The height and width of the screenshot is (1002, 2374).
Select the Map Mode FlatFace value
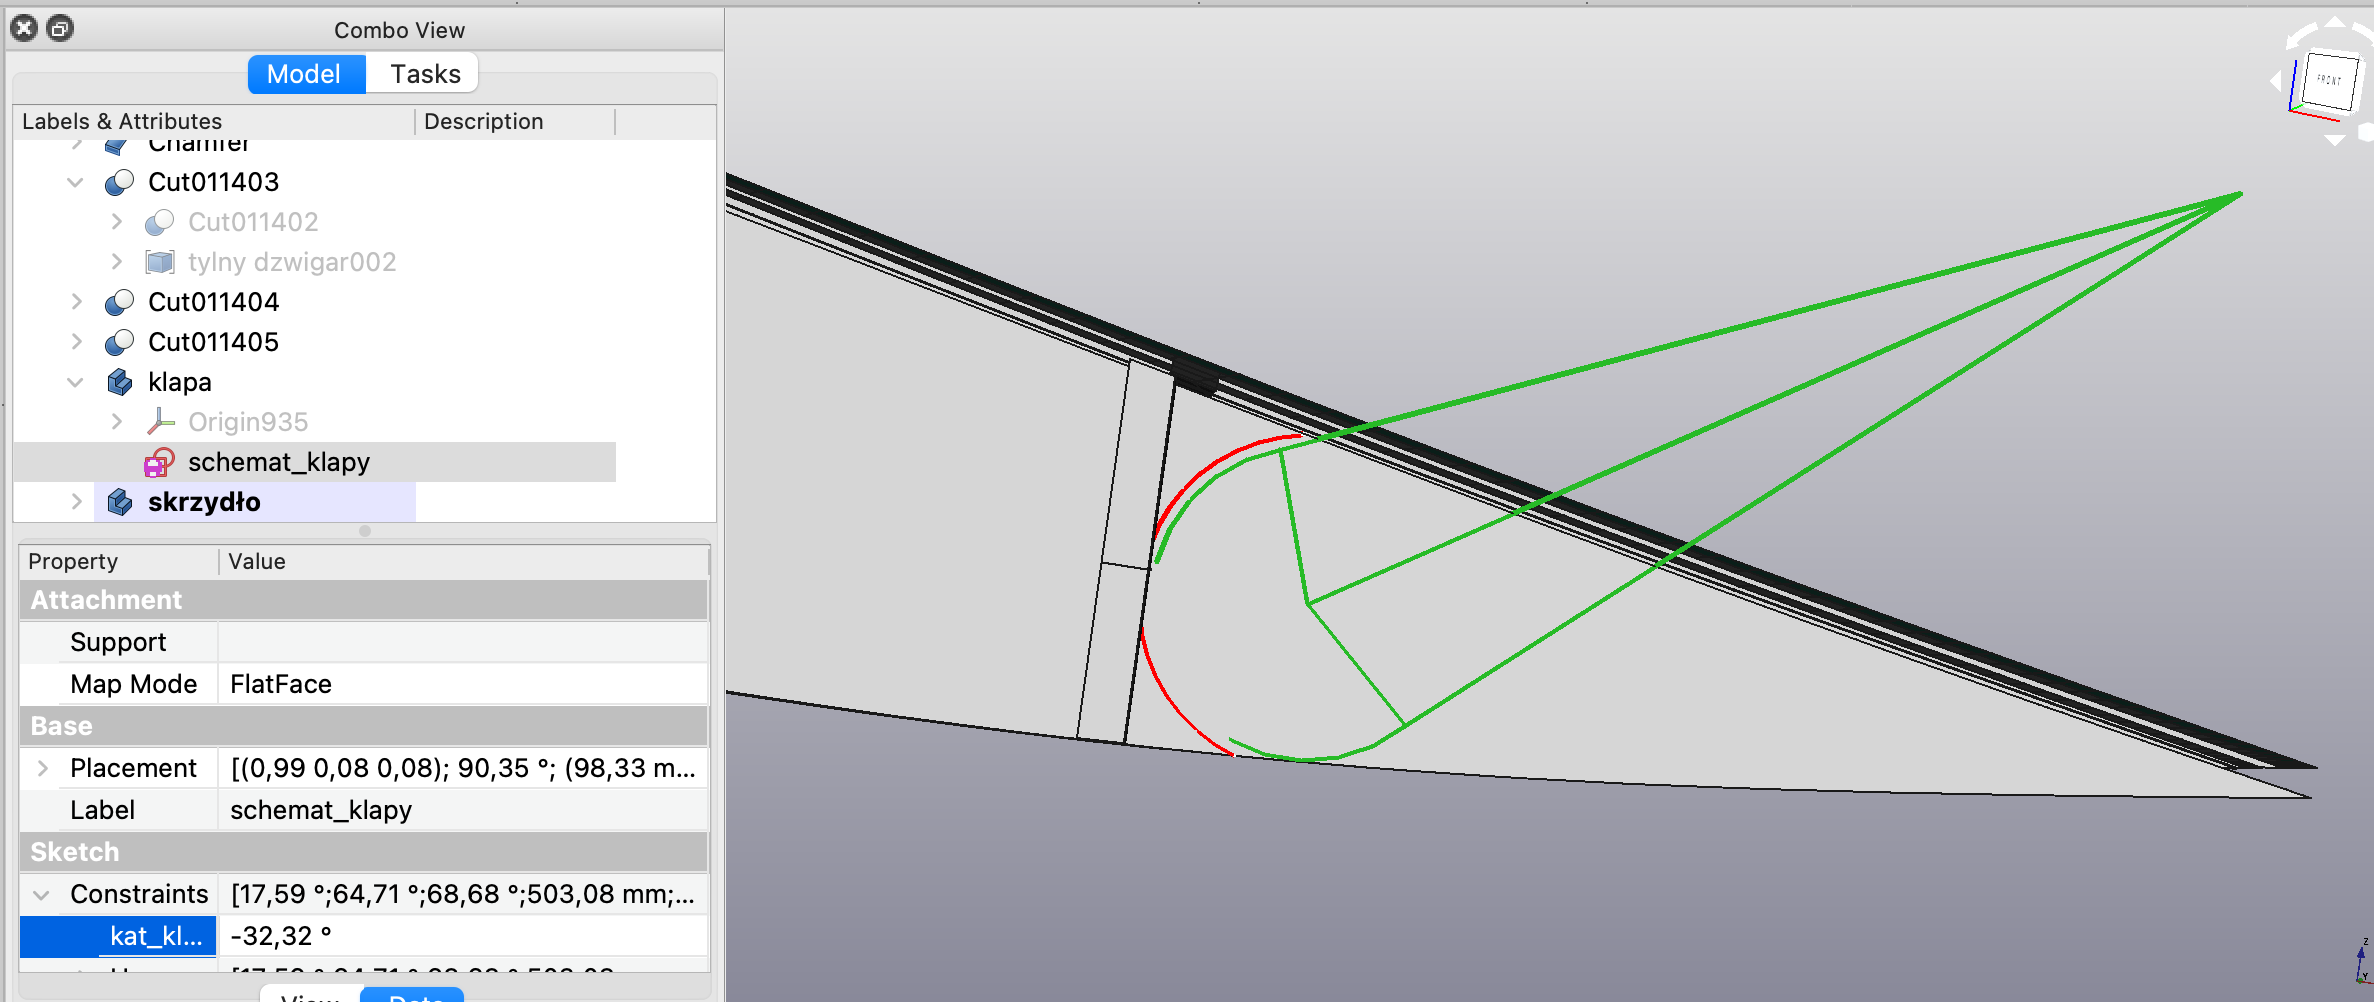click(462, 684)
